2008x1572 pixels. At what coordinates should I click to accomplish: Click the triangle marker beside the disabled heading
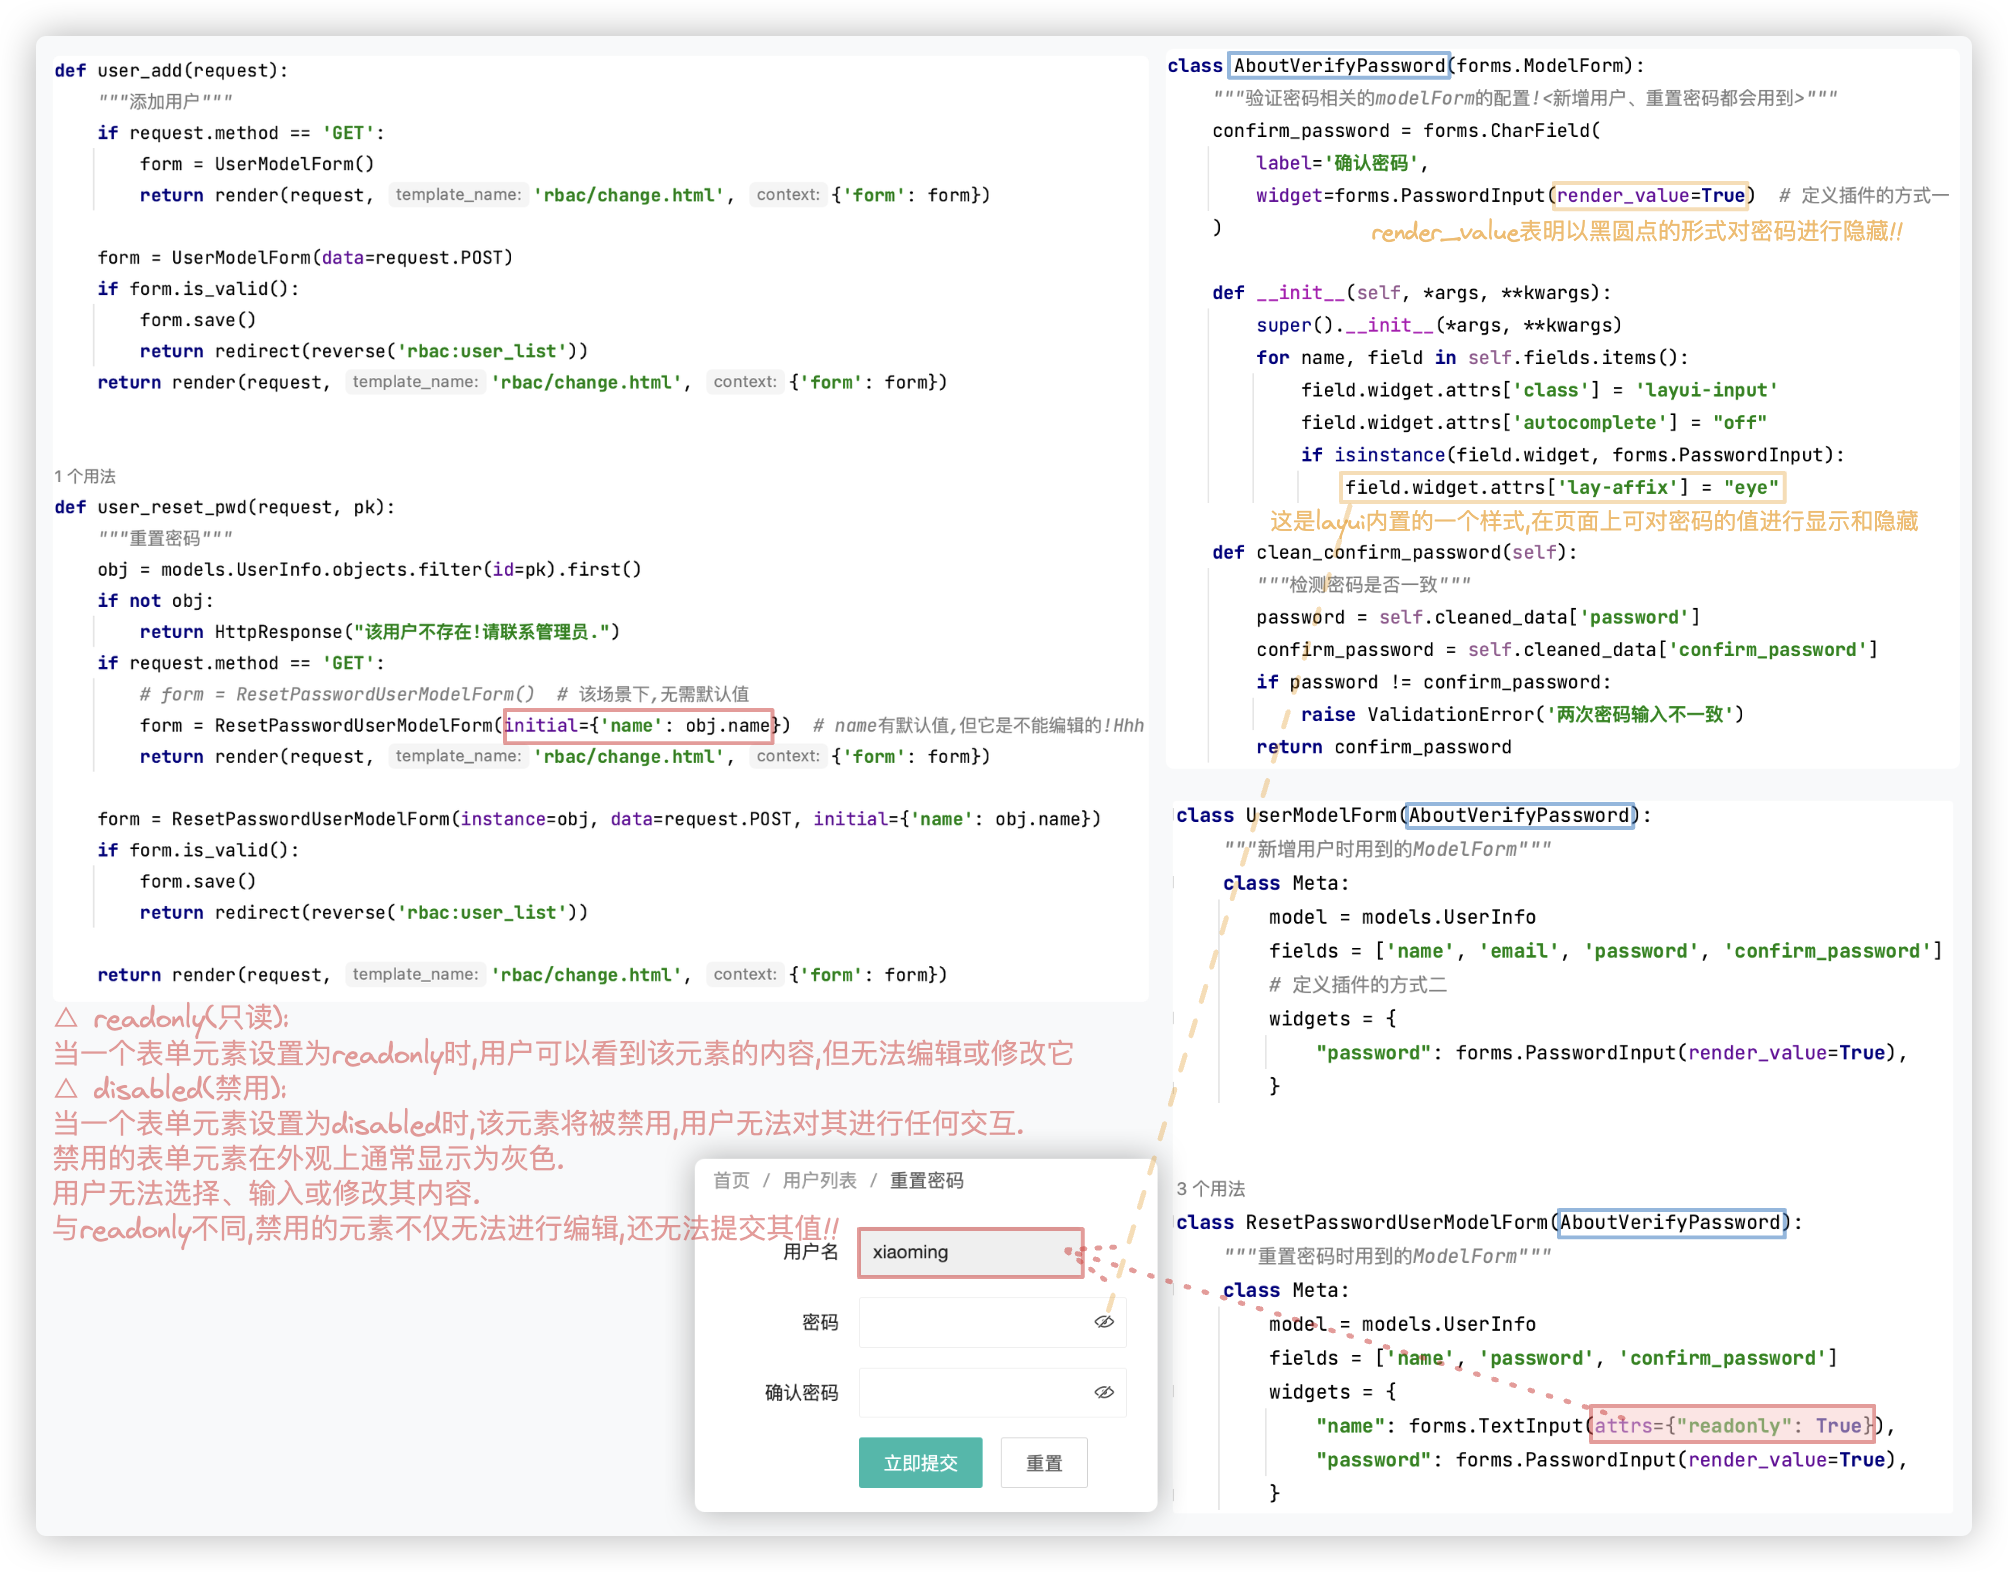[66, 1088]
